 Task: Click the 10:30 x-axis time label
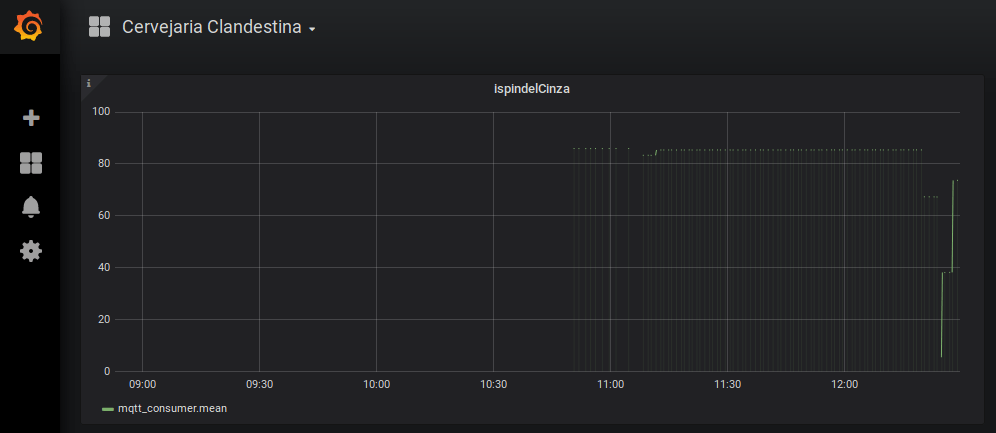(493, 384)
